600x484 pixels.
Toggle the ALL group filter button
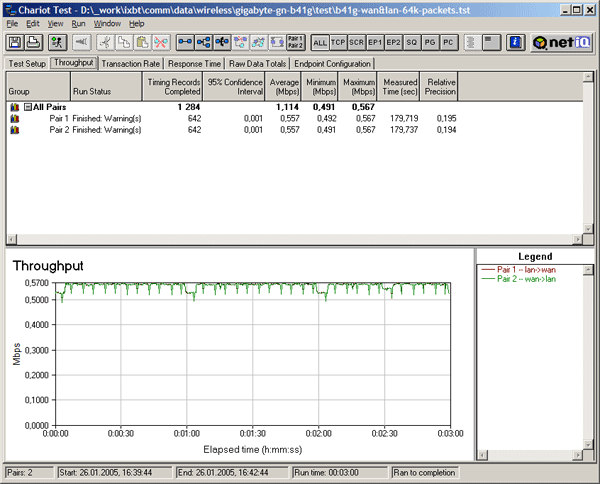pyautogui.click(x=320, y=42)
